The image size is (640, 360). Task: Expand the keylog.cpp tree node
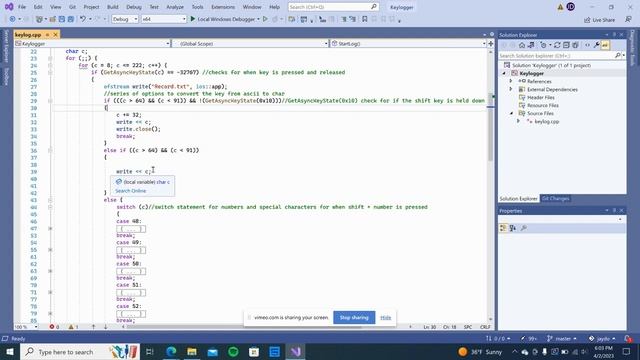pos(518,121)
